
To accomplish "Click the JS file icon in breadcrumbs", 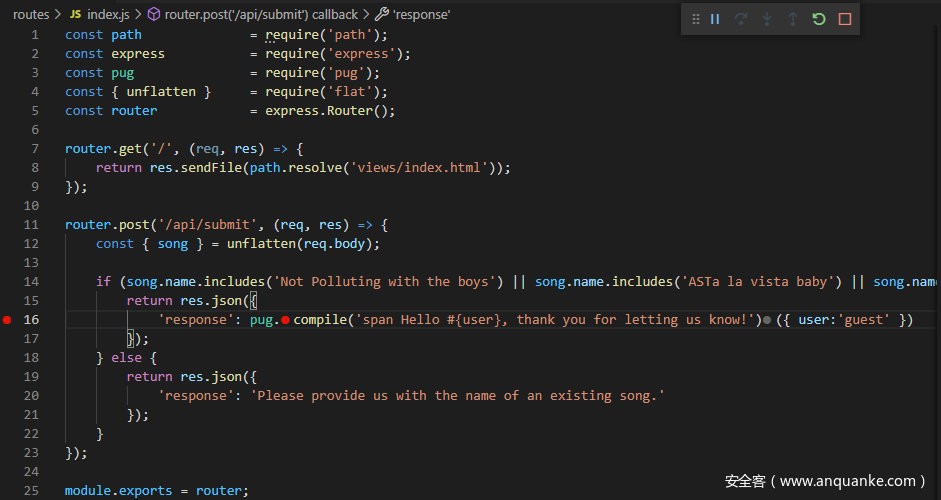I will click(x=75, y=15).
